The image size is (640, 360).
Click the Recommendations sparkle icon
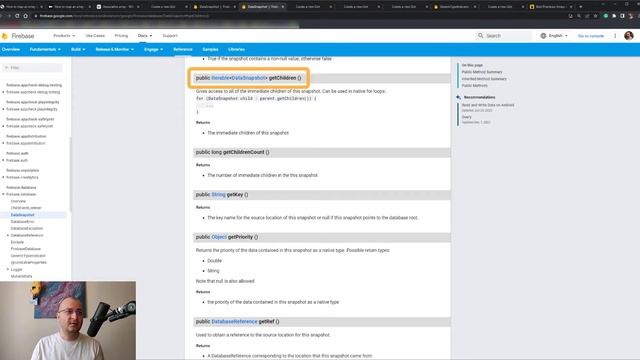click(458, 97)
